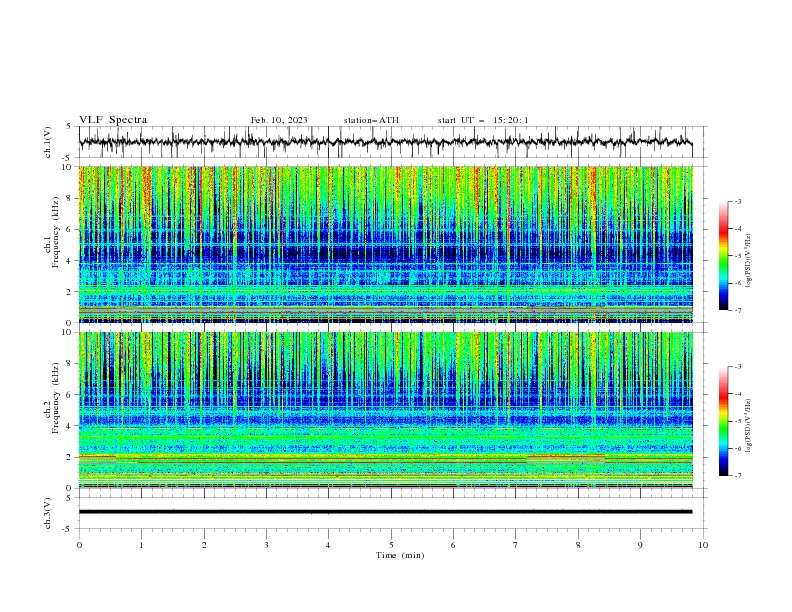792x612 pixels.
Task: Click the lower colorbar log(PSD) label
Action: 748,426
